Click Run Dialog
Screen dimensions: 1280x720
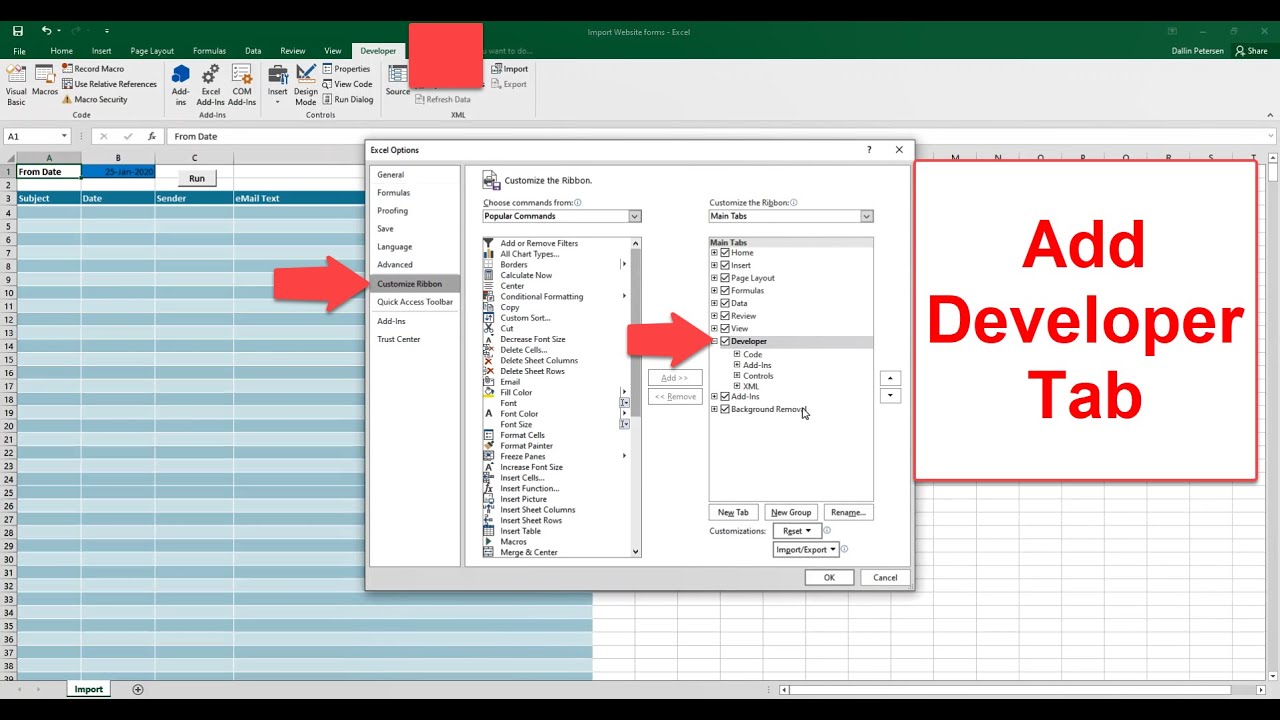(x=347, y=99)
